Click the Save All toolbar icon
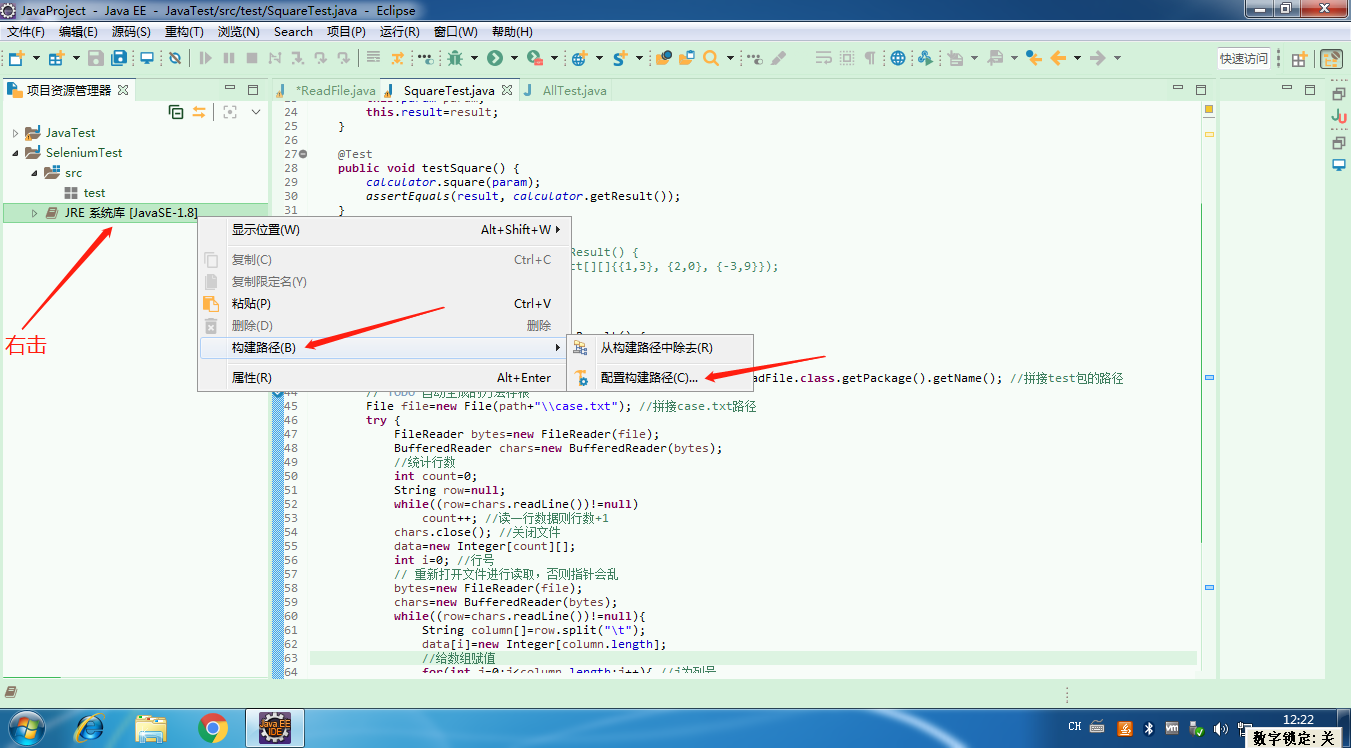The height and width of the screenshot is (748, 1351). pyautogui.click(x=119, y=58)
